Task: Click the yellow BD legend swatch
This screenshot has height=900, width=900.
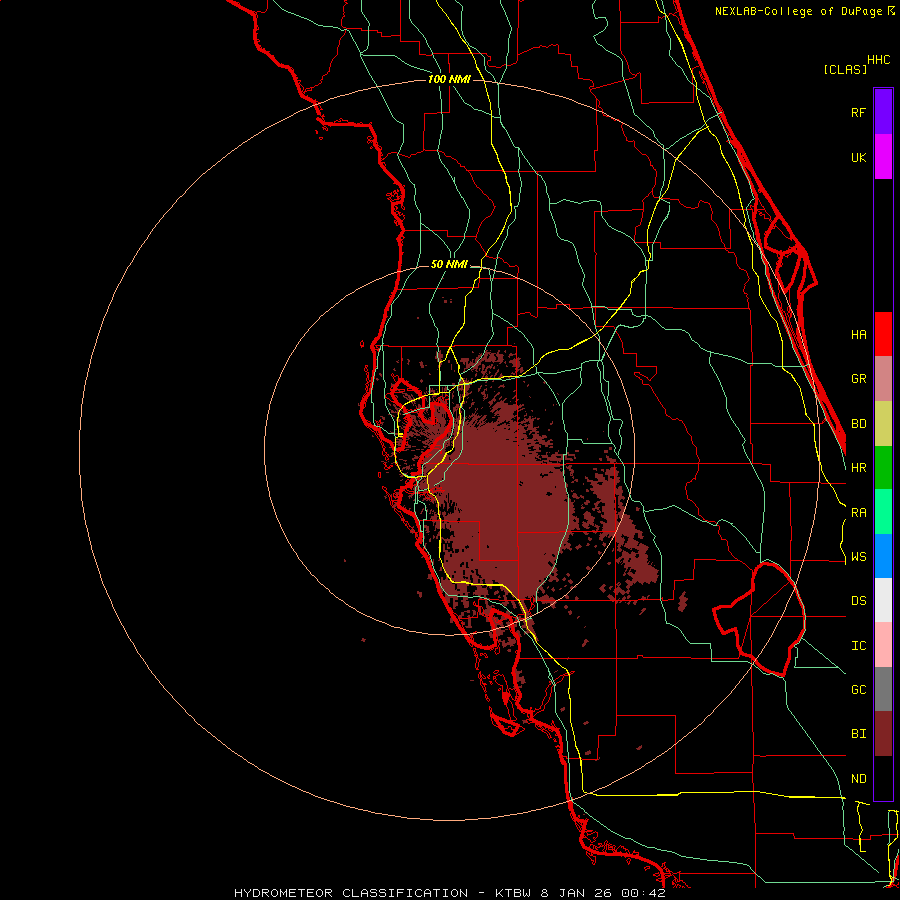Action: point(883,424)
